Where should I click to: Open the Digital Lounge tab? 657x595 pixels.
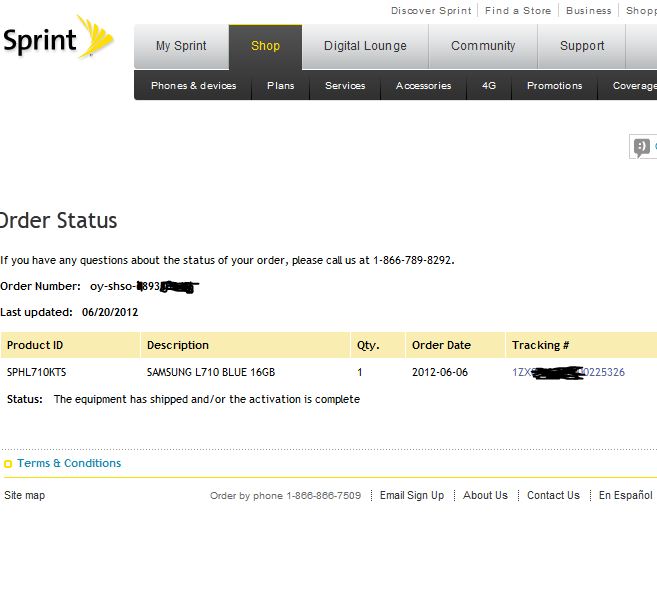click(x=365, y=46)
